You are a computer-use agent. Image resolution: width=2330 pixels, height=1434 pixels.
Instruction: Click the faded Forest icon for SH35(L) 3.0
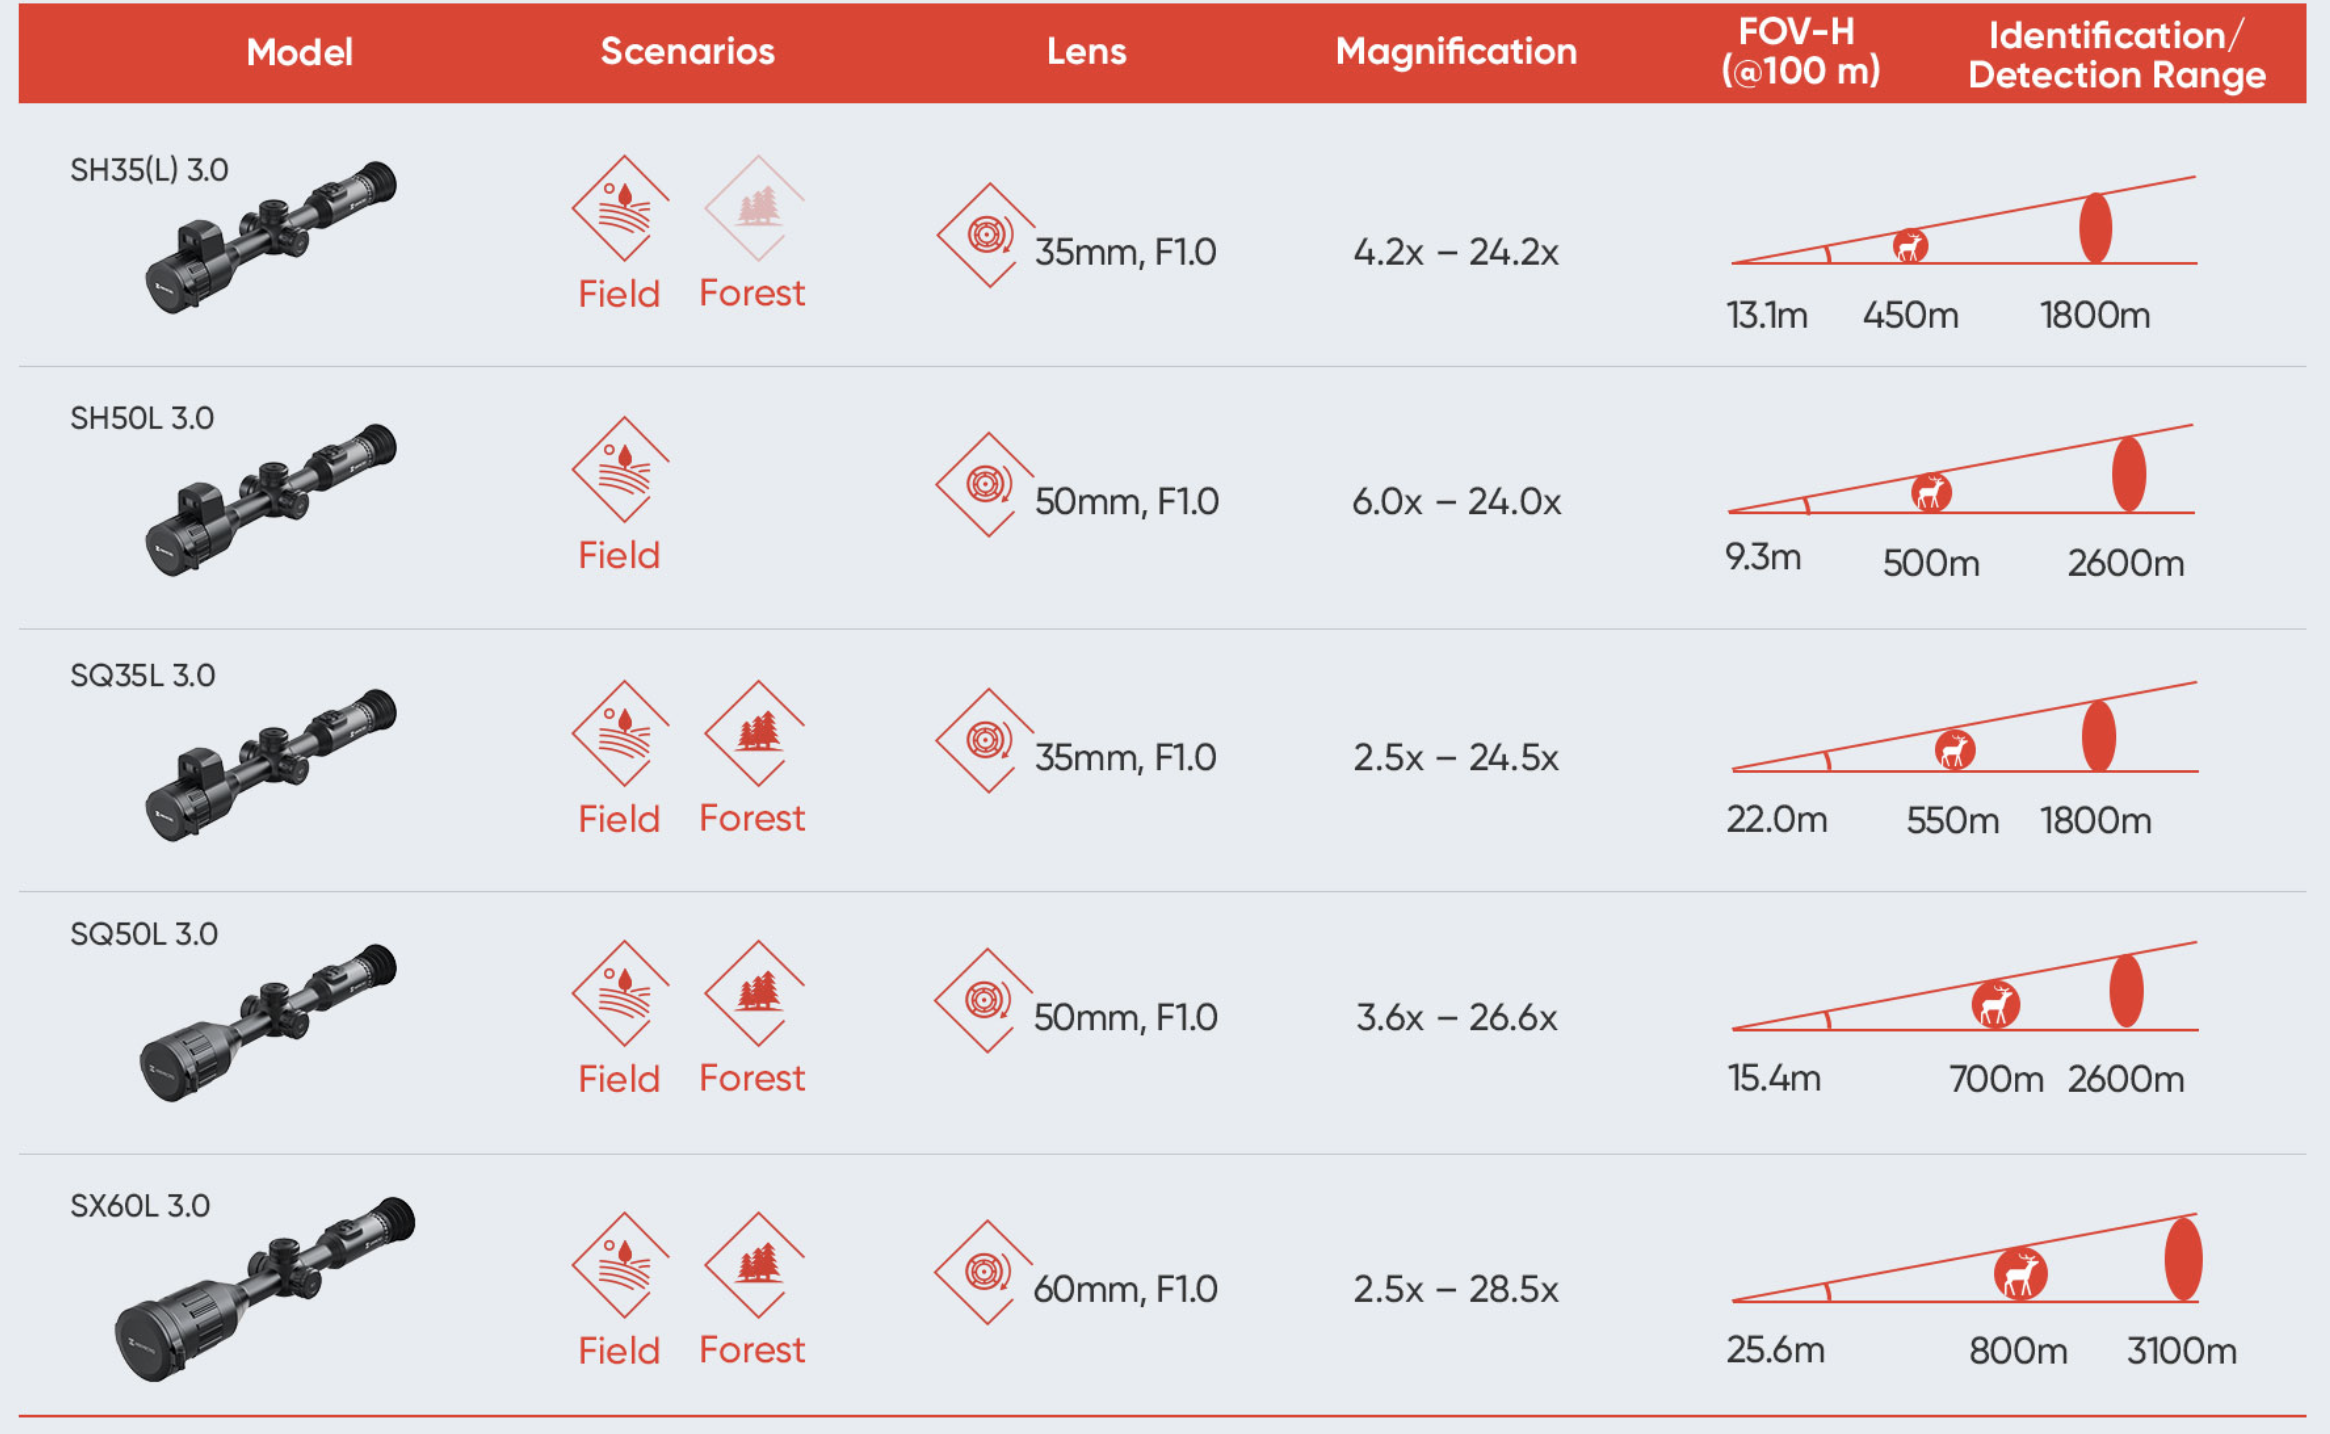[x=755, y=208]
